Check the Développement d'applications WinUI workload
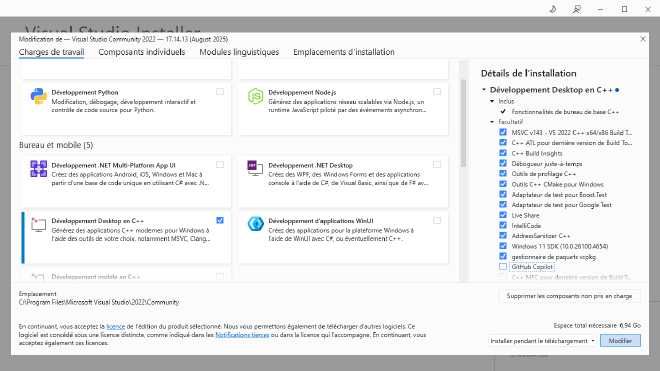The height and width of the screenshot is (371, 660). tap(437, 221)
